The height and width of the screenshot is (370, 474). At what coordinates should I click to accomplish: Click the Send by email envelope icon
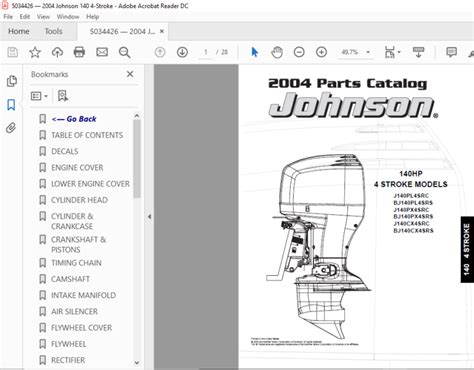[102, 52]
